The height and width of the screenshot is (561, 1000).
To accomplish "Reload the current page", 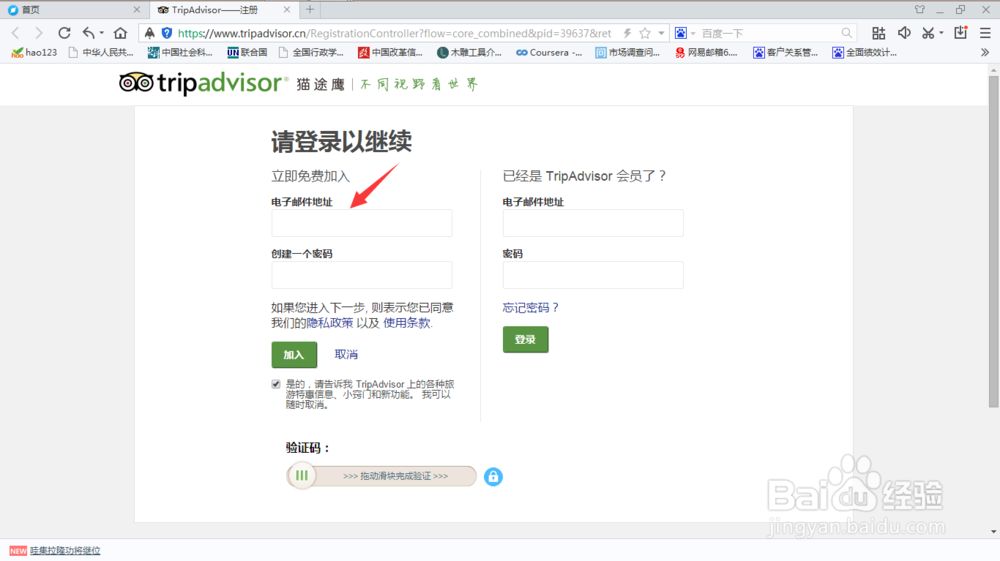I will pos(64,33).
